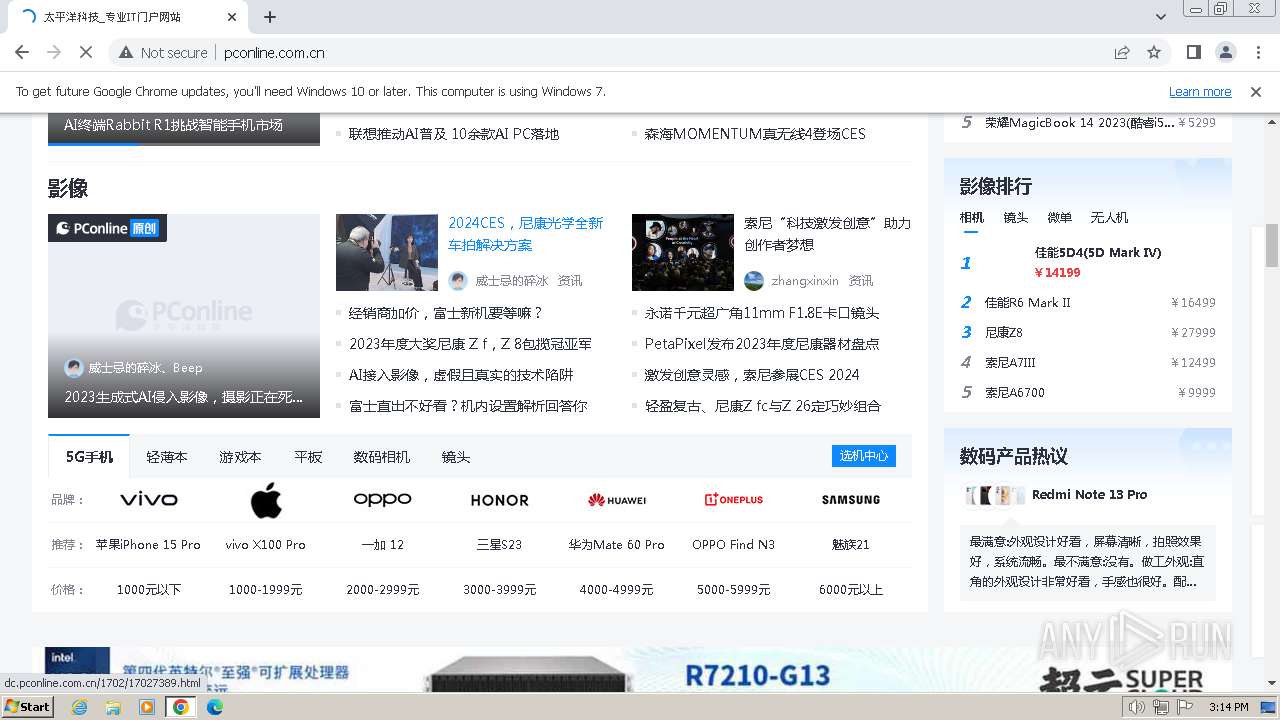The height and width of the screenshot is (720, 1280).
Task: Open article 森海MOMENTUM真无线4登场CES
Action: (755, 134)
